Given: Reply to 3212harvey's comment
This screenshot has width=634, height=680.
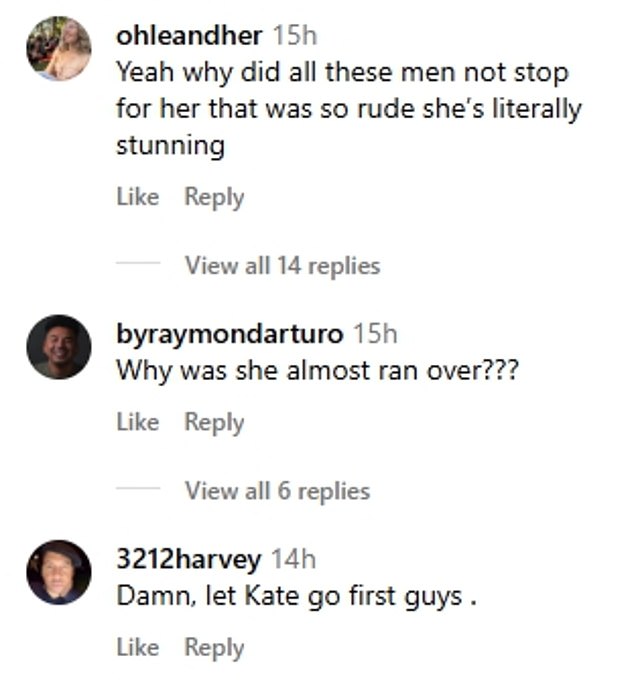Looking at the screenshot, I should (213, 647).
